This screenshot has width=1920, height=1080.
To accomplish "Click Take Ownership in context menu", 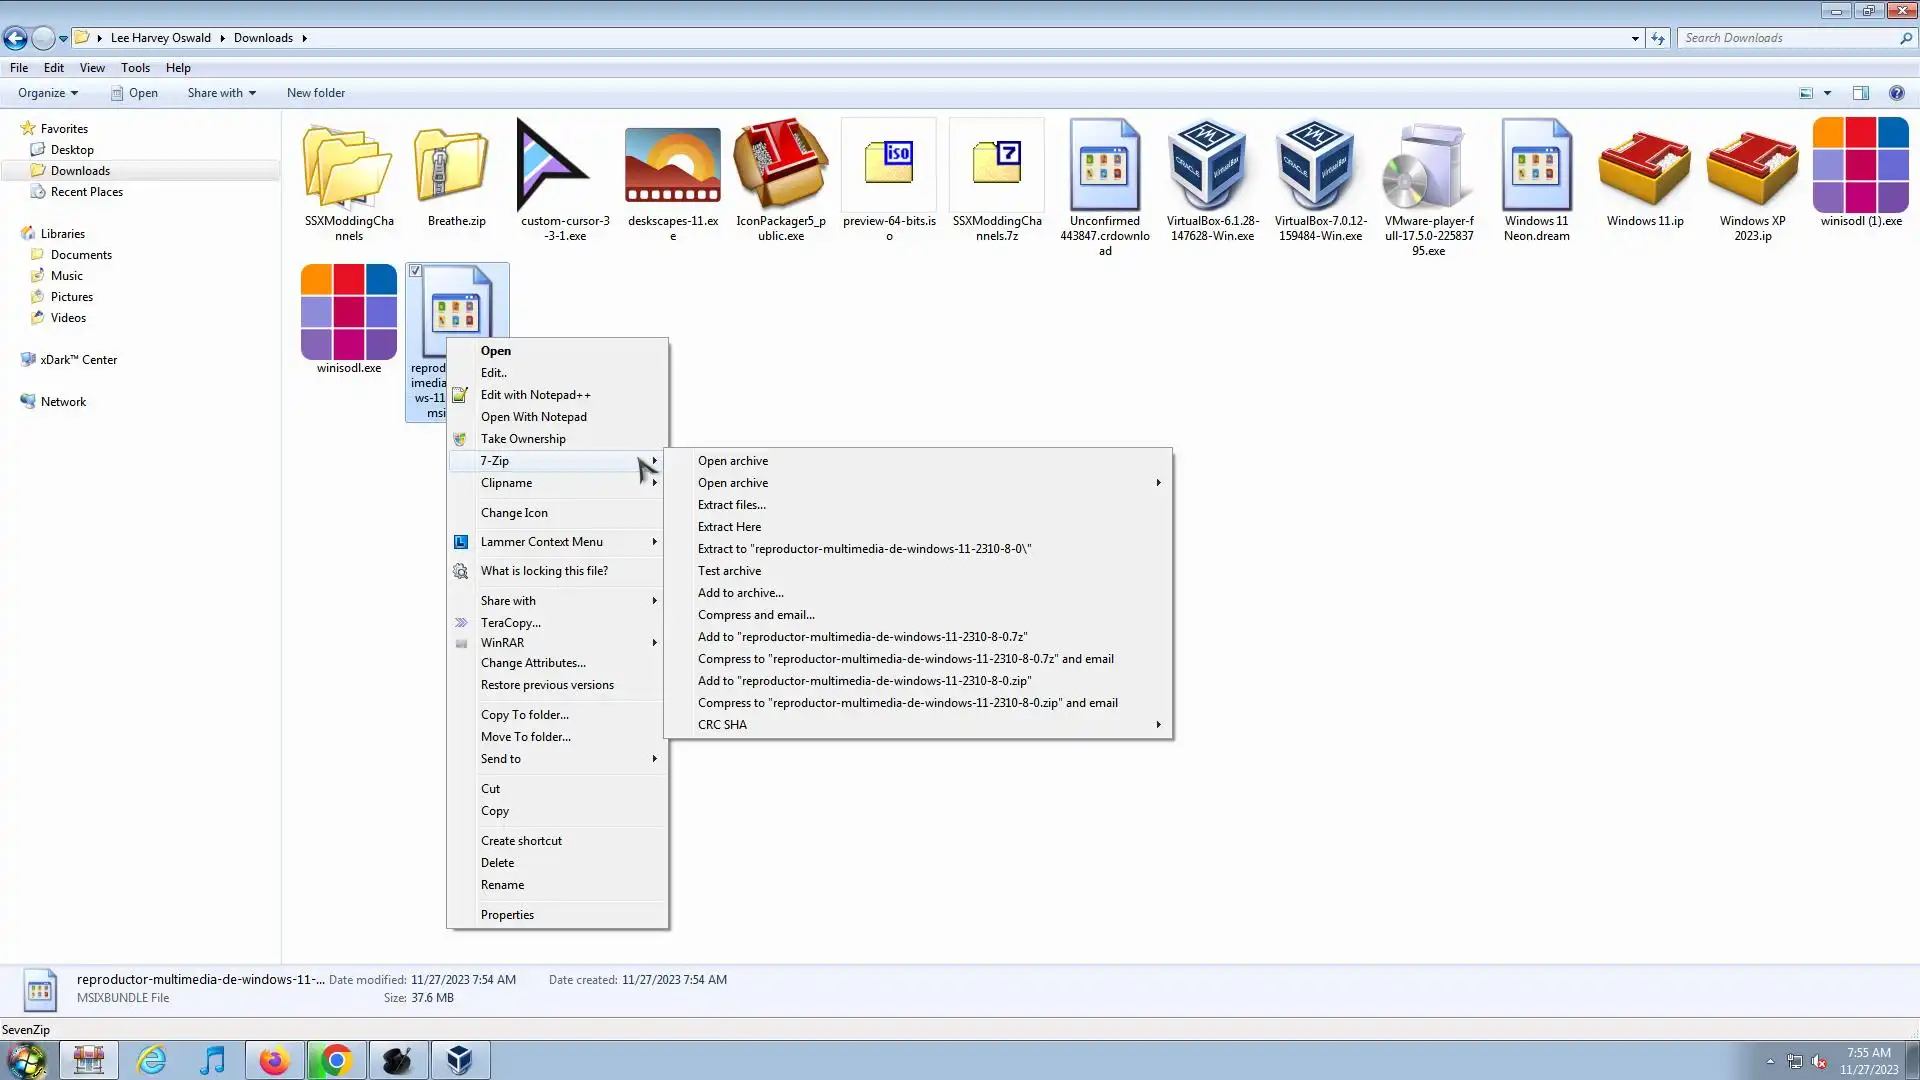I will click(x=523, y=439).
